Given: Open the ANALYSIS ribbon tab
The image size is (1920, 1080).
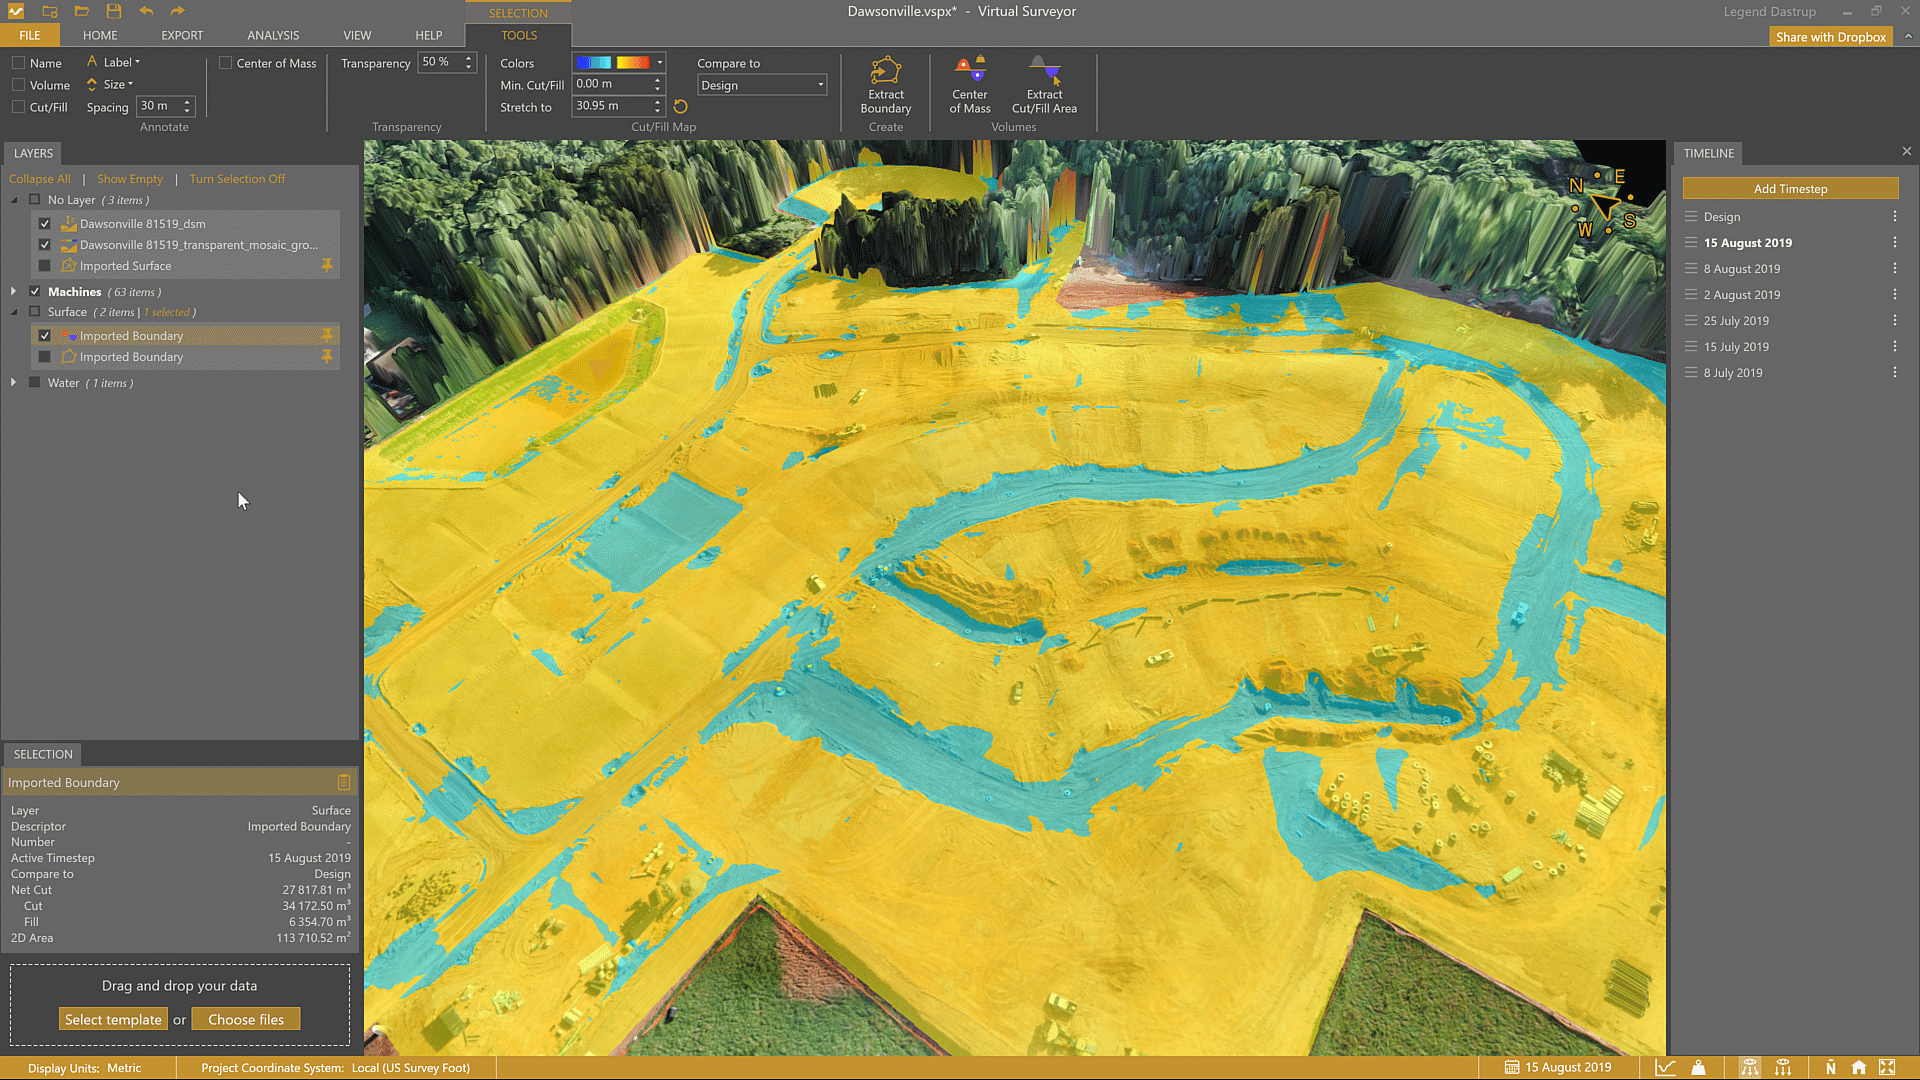Looking at the screenshot, I should pyautogui.click(x=273, y=35).
